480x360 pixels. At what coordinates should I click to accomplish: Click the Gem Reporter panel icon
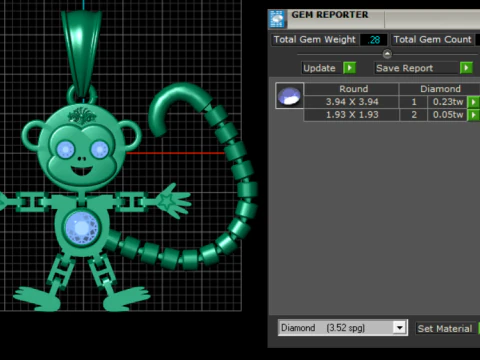click(277, 19)
